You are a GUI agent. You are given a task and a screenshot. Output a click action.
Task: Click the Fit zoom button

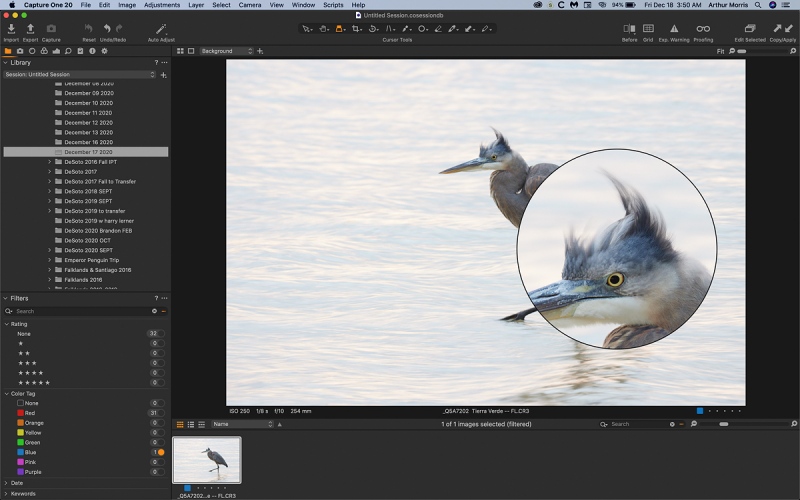[x=720, y=52]
